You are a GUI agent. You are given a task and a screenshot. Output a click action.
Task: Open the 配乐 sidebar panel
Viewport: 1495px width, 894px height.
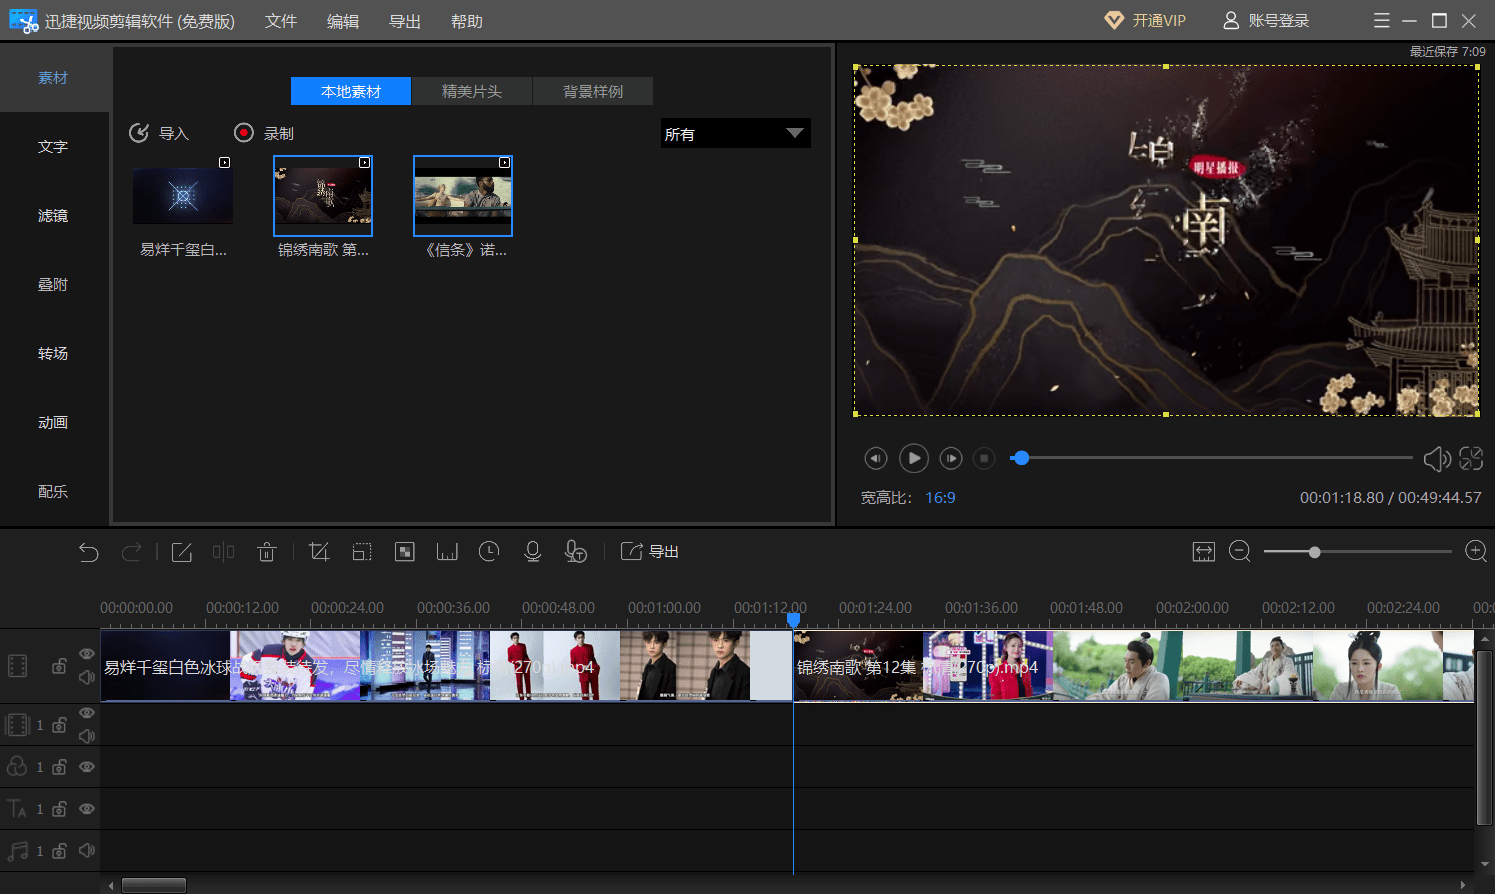coord(53,492)
